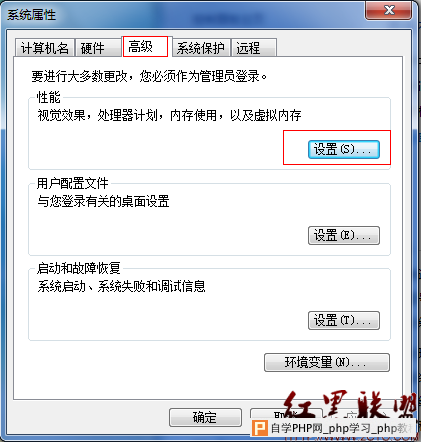Image resolution: width=421 pixels, height=442 pixels.
Task: Select the 高级 tab
Action: 145,46
